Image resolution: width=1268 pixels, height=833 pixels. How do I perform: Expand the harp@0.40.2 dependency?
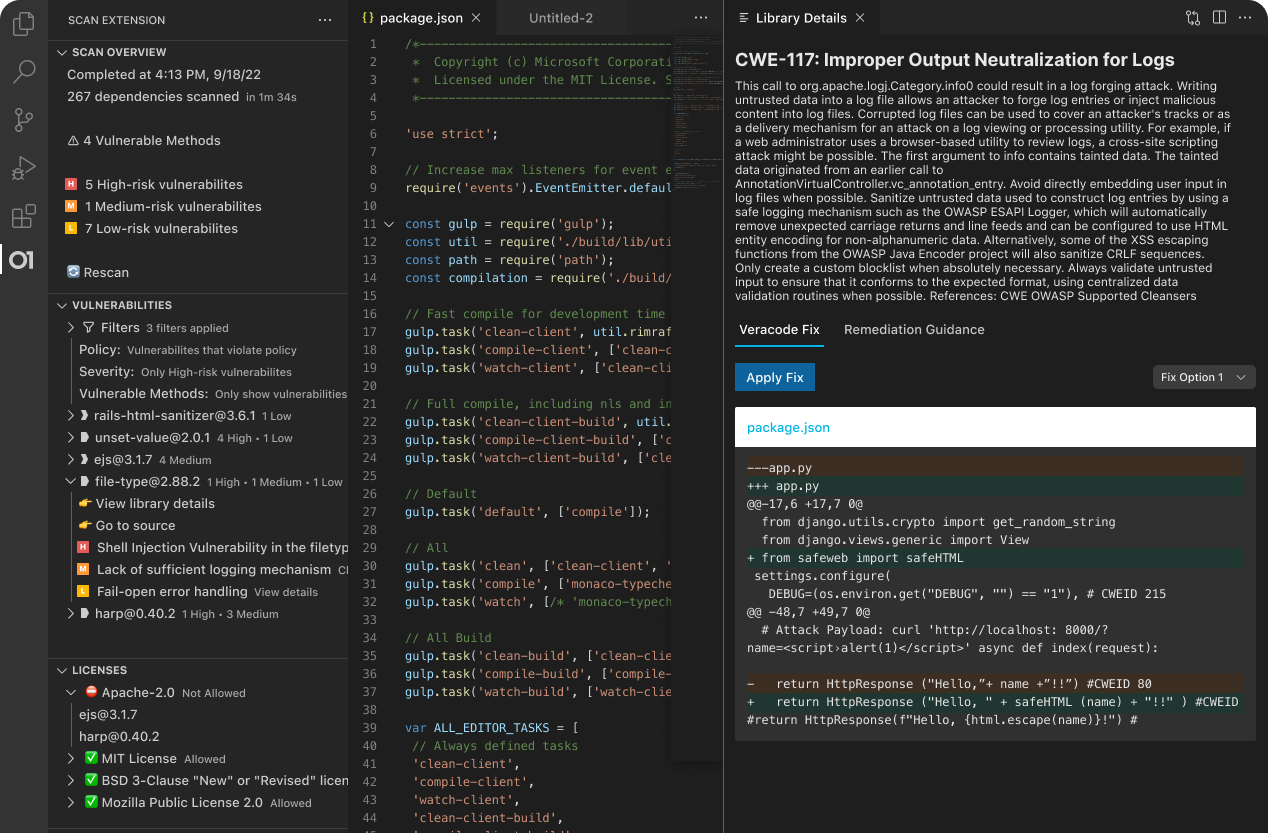[71, 614]
